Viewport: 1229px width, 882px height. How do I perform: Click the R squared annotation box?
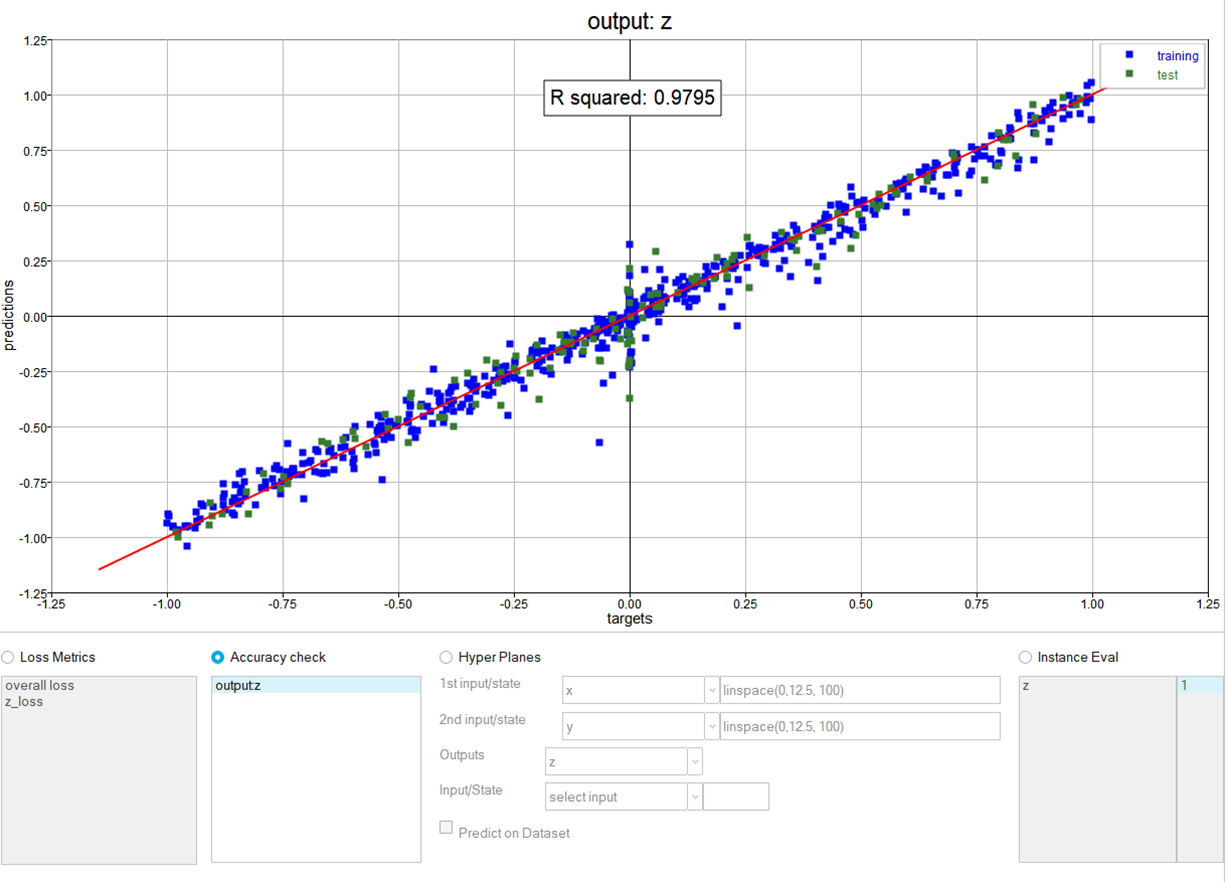(x=632, y=98)
